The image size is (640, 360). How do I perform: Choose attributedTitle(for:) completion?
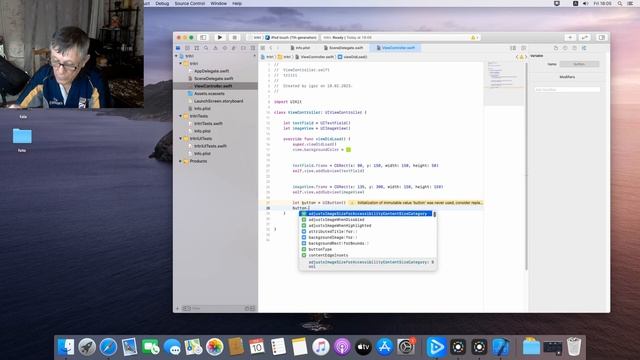(366, 231)
